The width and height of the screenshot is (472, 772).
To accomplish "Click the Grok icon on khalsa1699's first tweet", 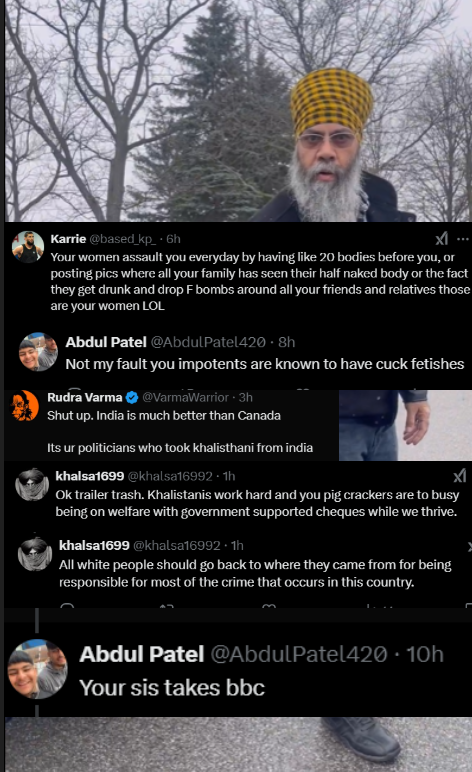I will [x=459, y=476].
